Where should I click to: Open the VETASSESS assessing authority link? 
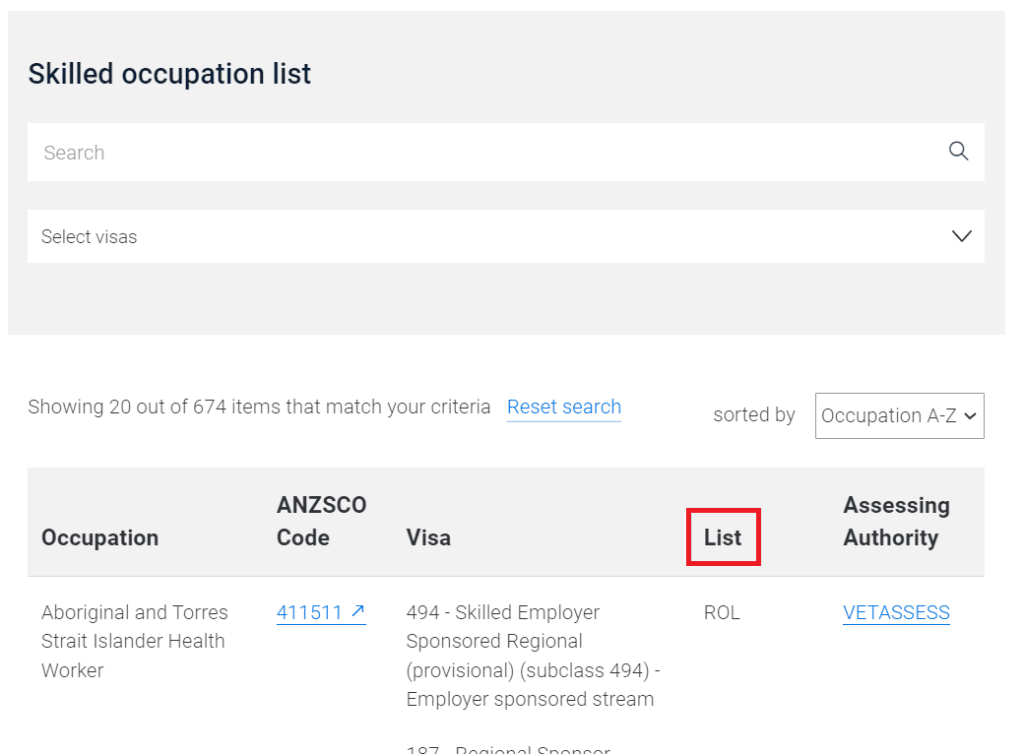coord(896,612)
